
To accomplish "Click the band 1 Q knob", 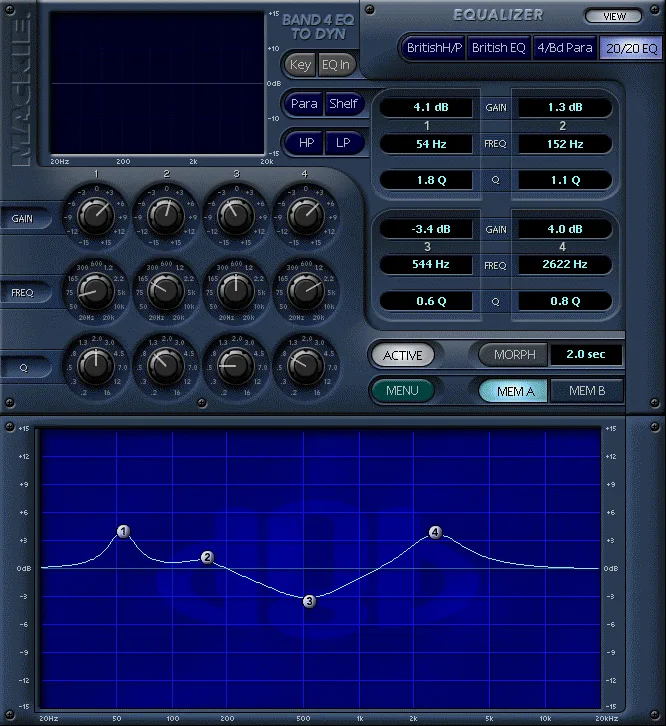I will pos(96,366).
